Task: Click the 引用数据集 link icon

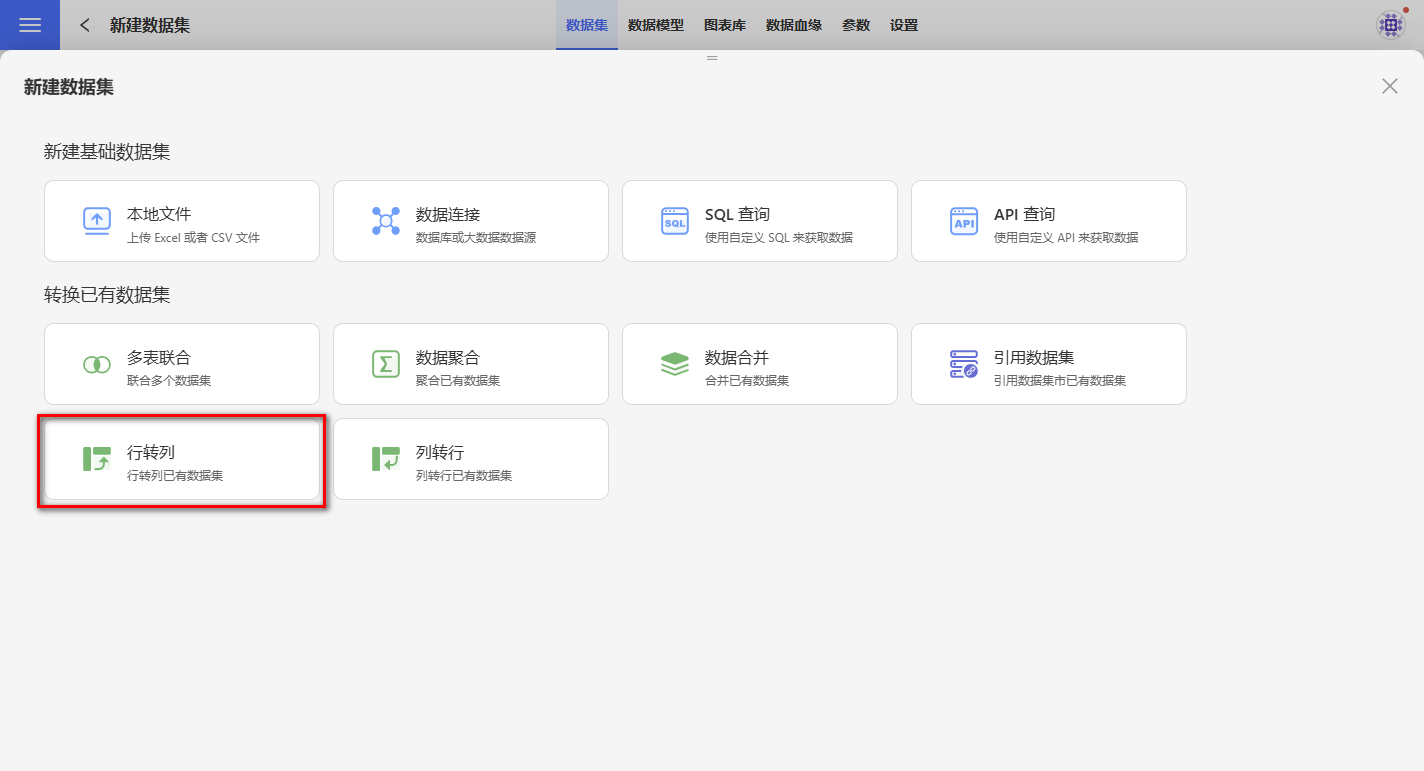Action: click(x=964, y=364)
